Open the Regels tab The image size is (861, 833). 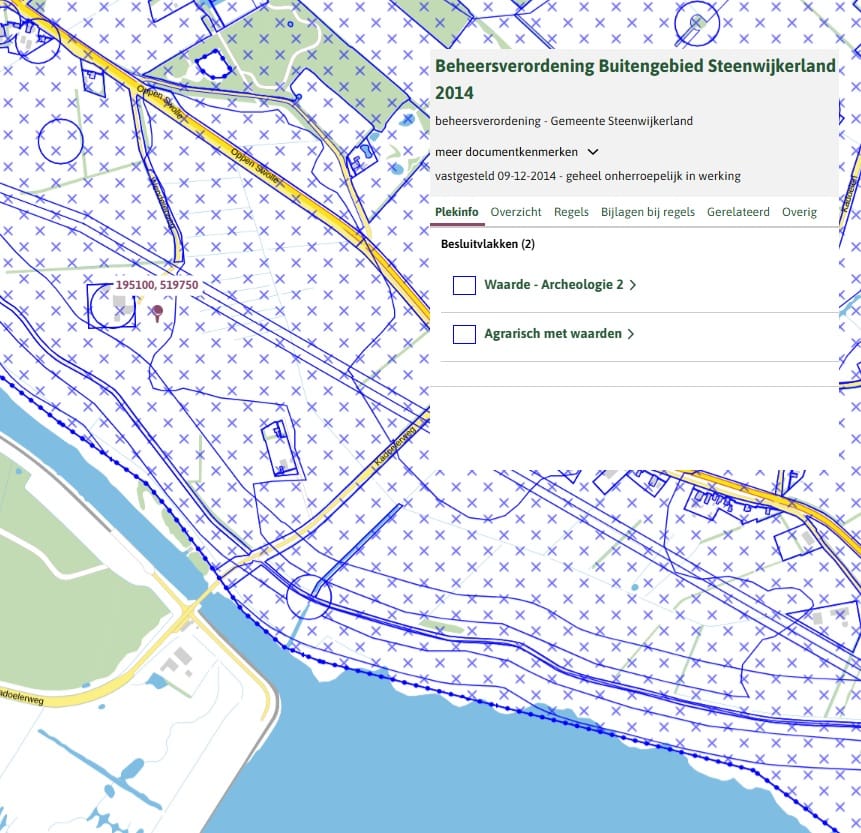tap(571, 212)
